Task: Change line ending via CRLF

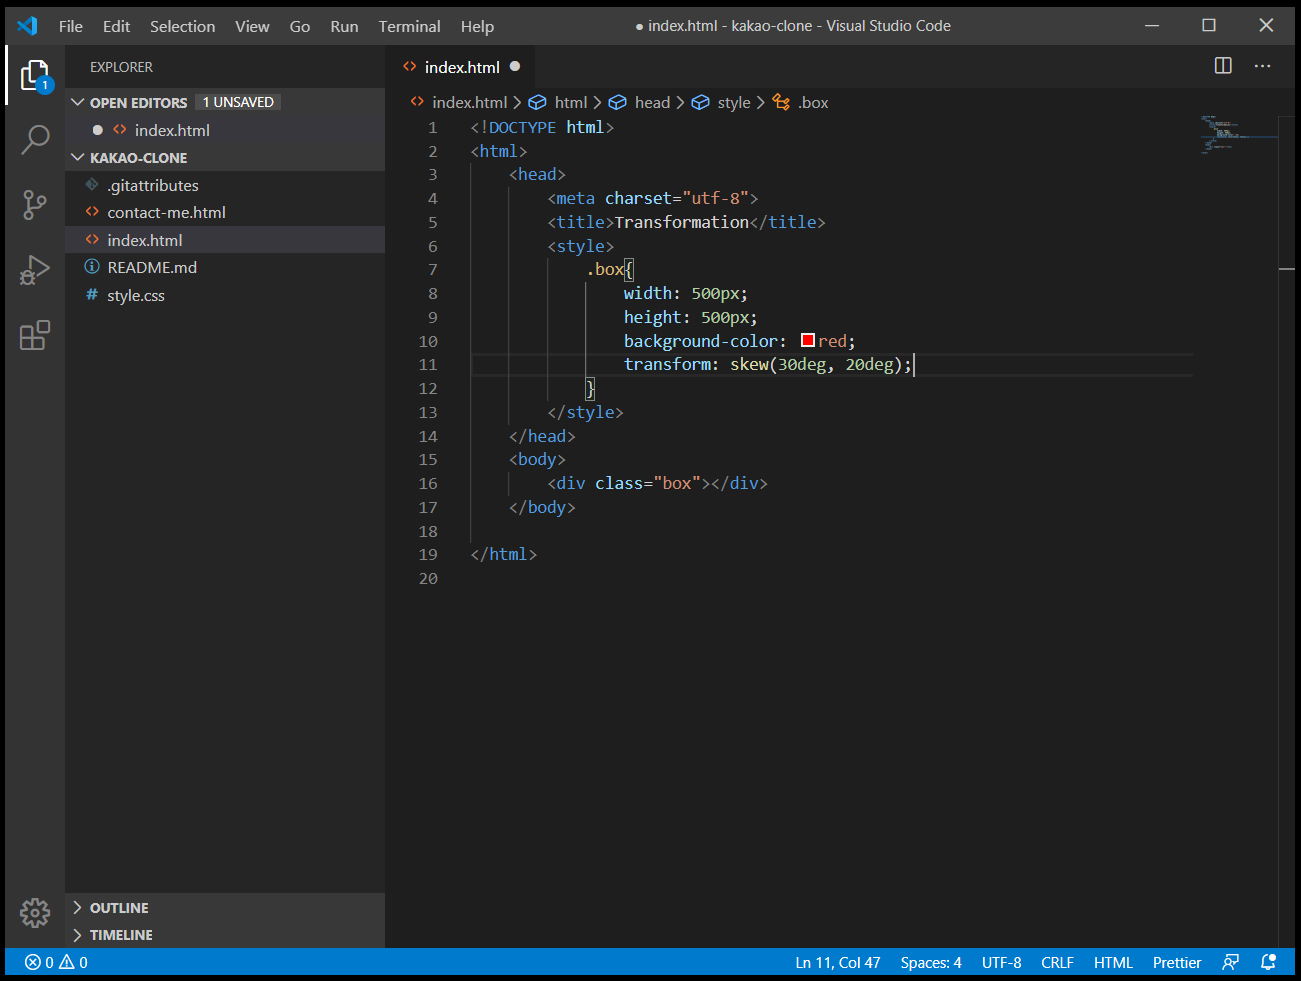Action: [x=1057, y=962]
